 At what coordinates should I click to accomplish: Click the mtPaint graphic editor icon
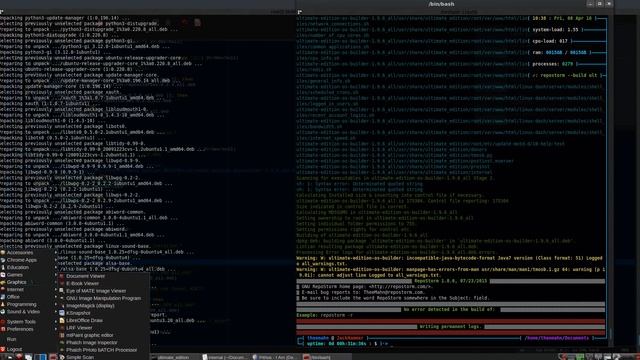[x=62, y=335]
